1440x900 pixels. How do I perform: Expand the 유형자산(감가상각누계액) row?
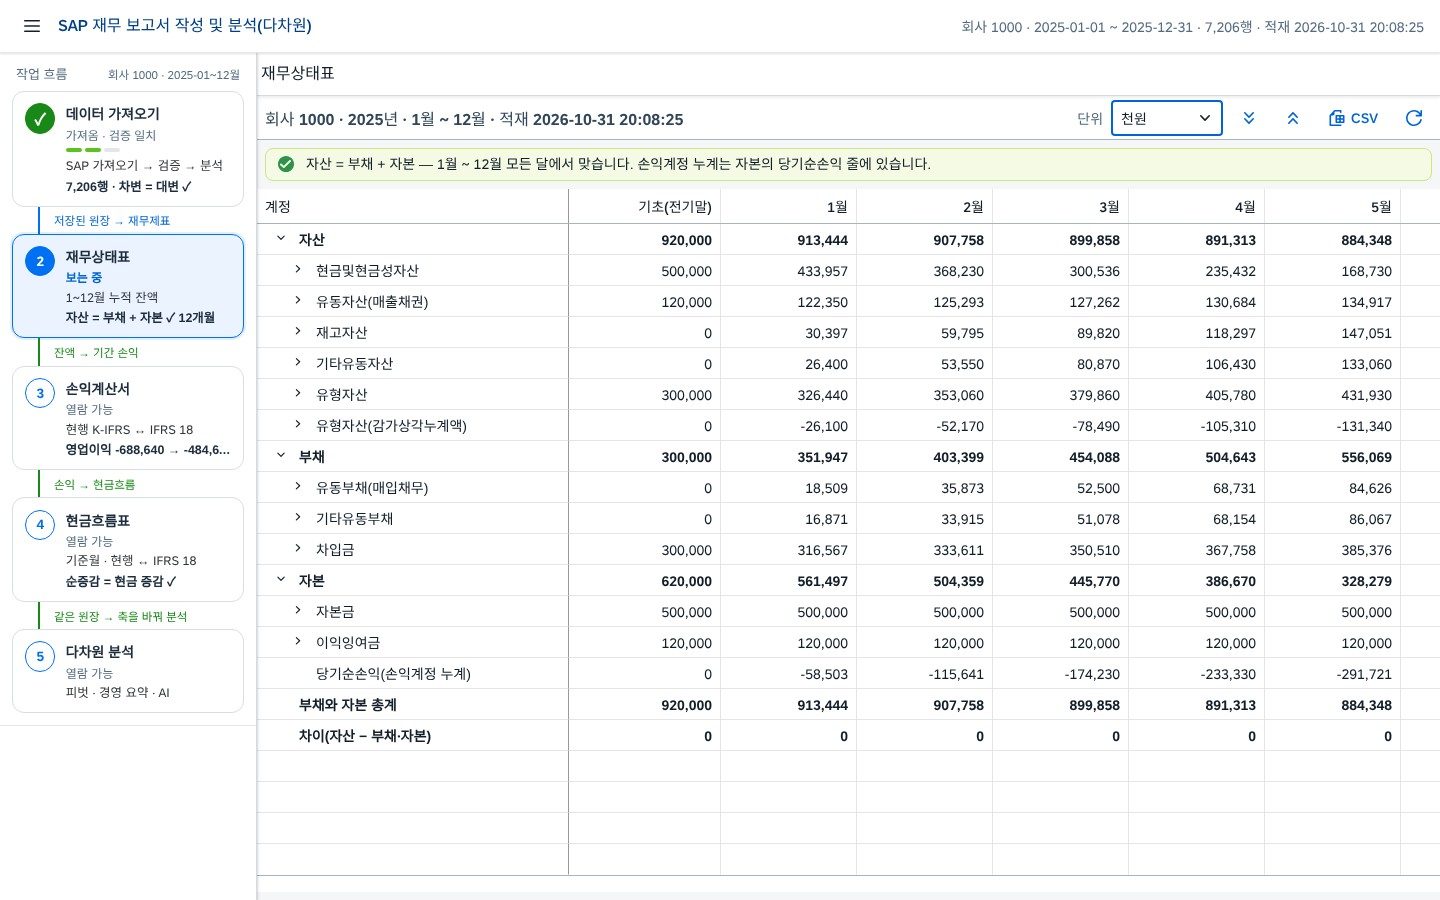click(298, 425)
